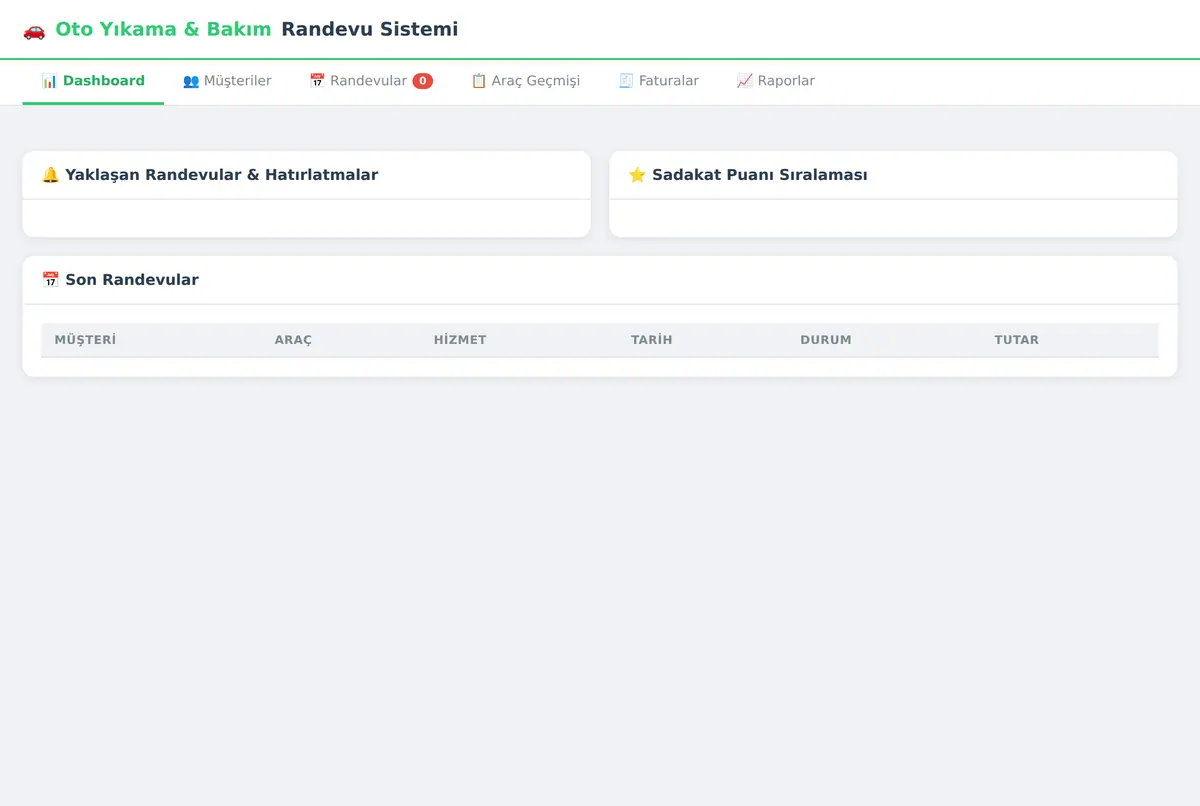1200x806 pixels.
Task: Click the Dashboard bar chart icon
Action: [x=49, y=81]
